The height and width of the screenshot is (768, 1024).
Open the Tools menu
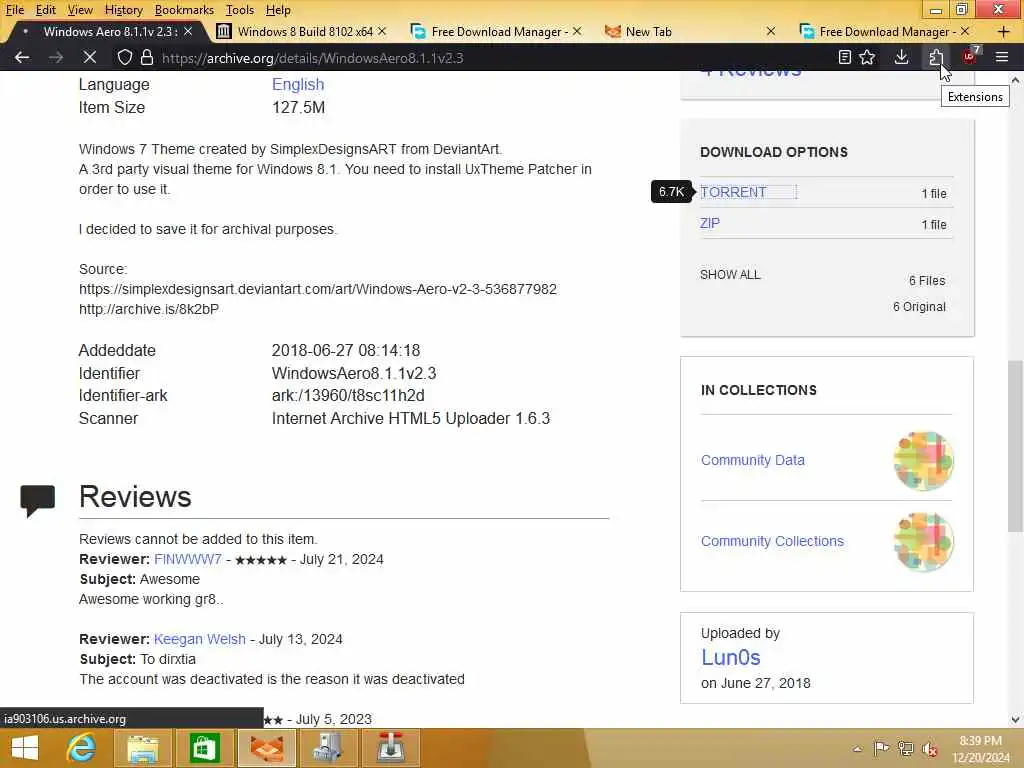(x=240, y=10)
